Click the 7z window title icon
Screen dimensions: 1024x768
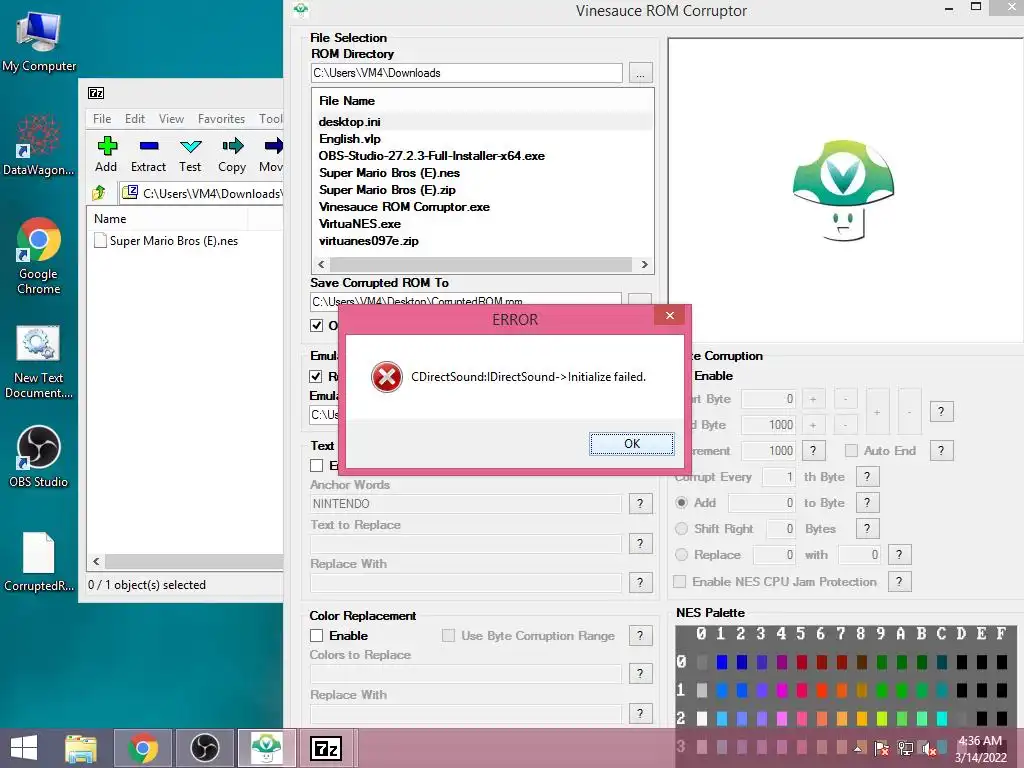pos(96,93)
